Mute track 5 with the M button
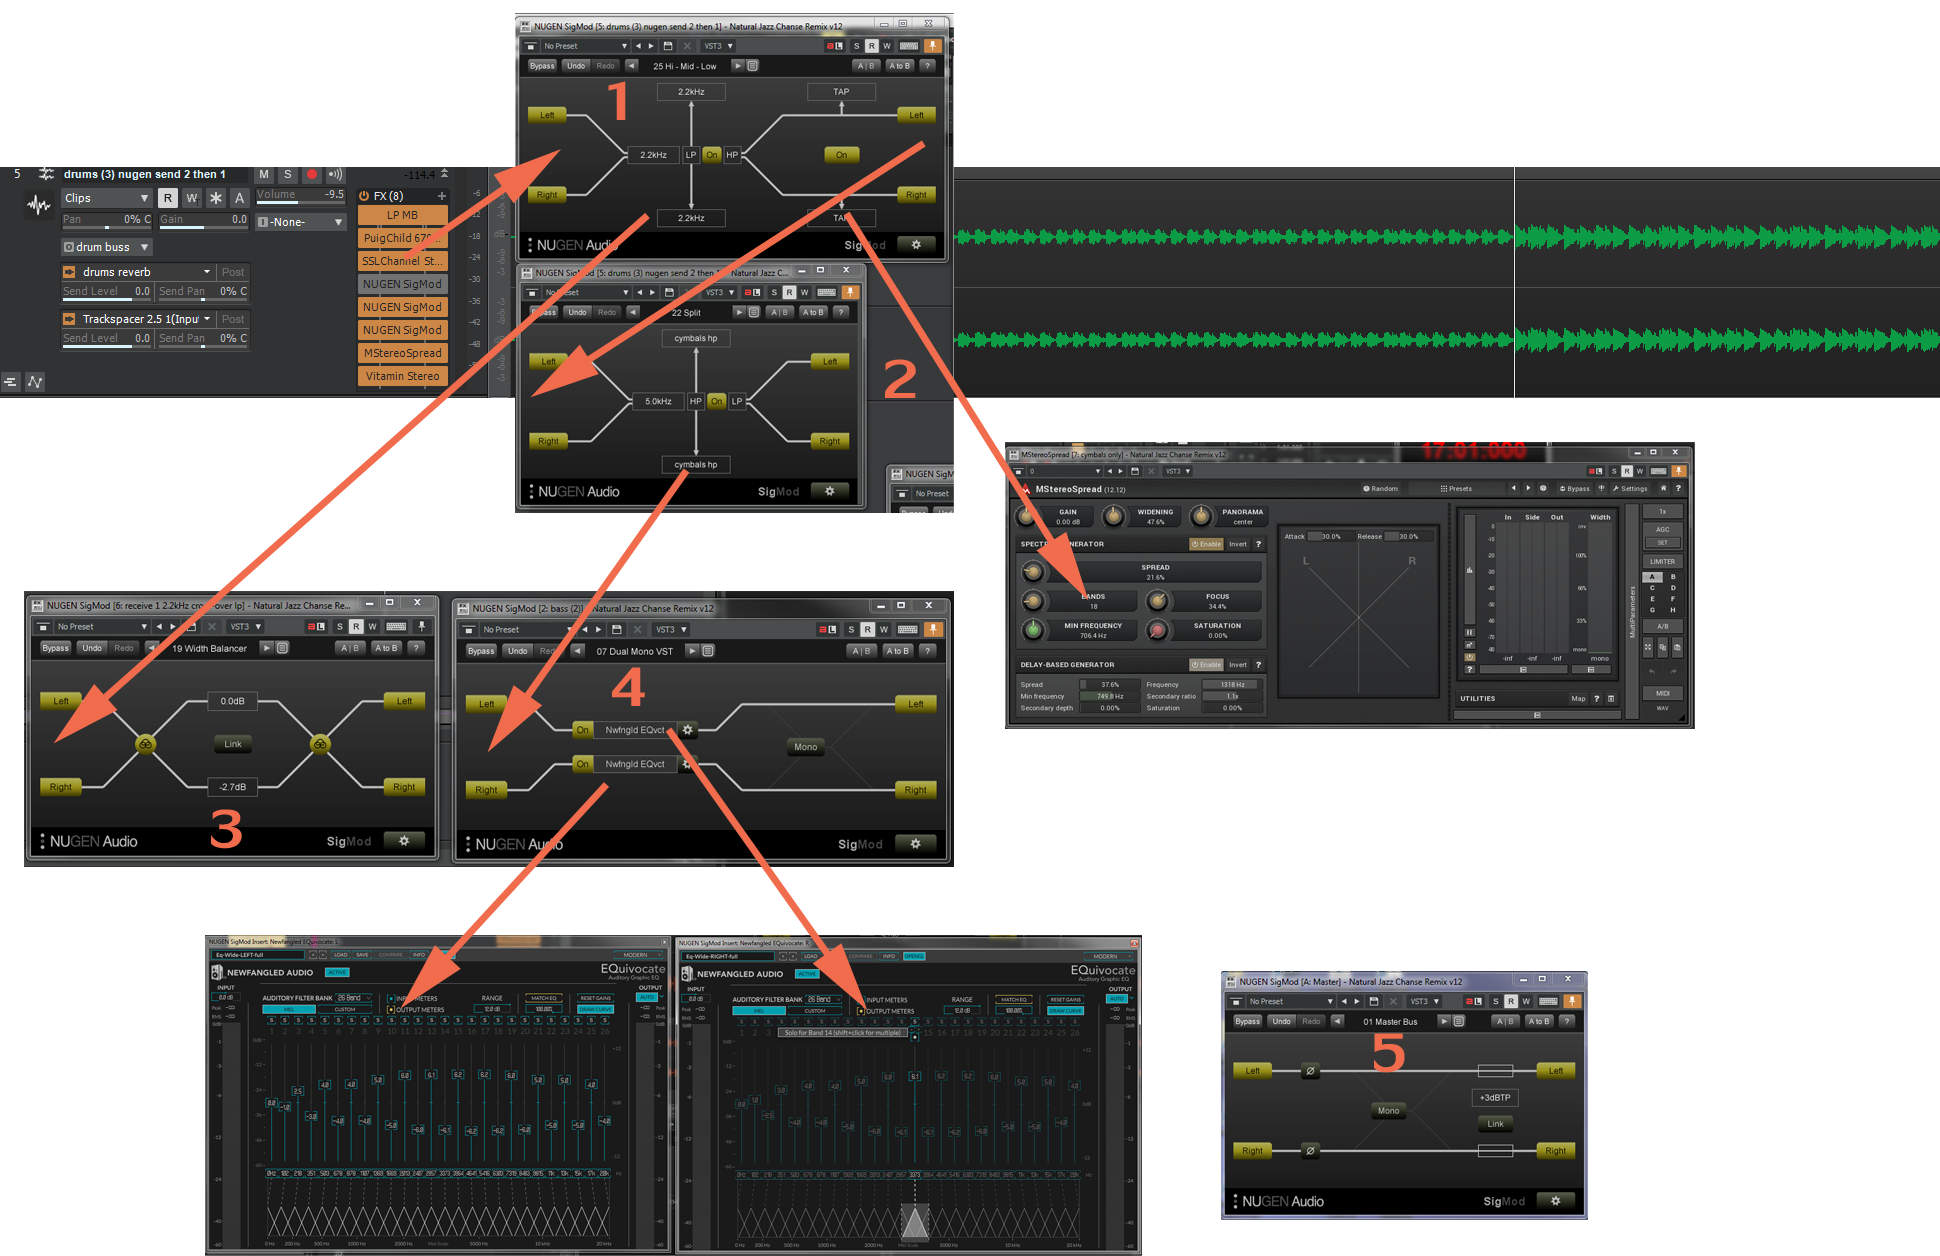The width and height of the screenshot is (1940, 1256). (x=264, y=174)
